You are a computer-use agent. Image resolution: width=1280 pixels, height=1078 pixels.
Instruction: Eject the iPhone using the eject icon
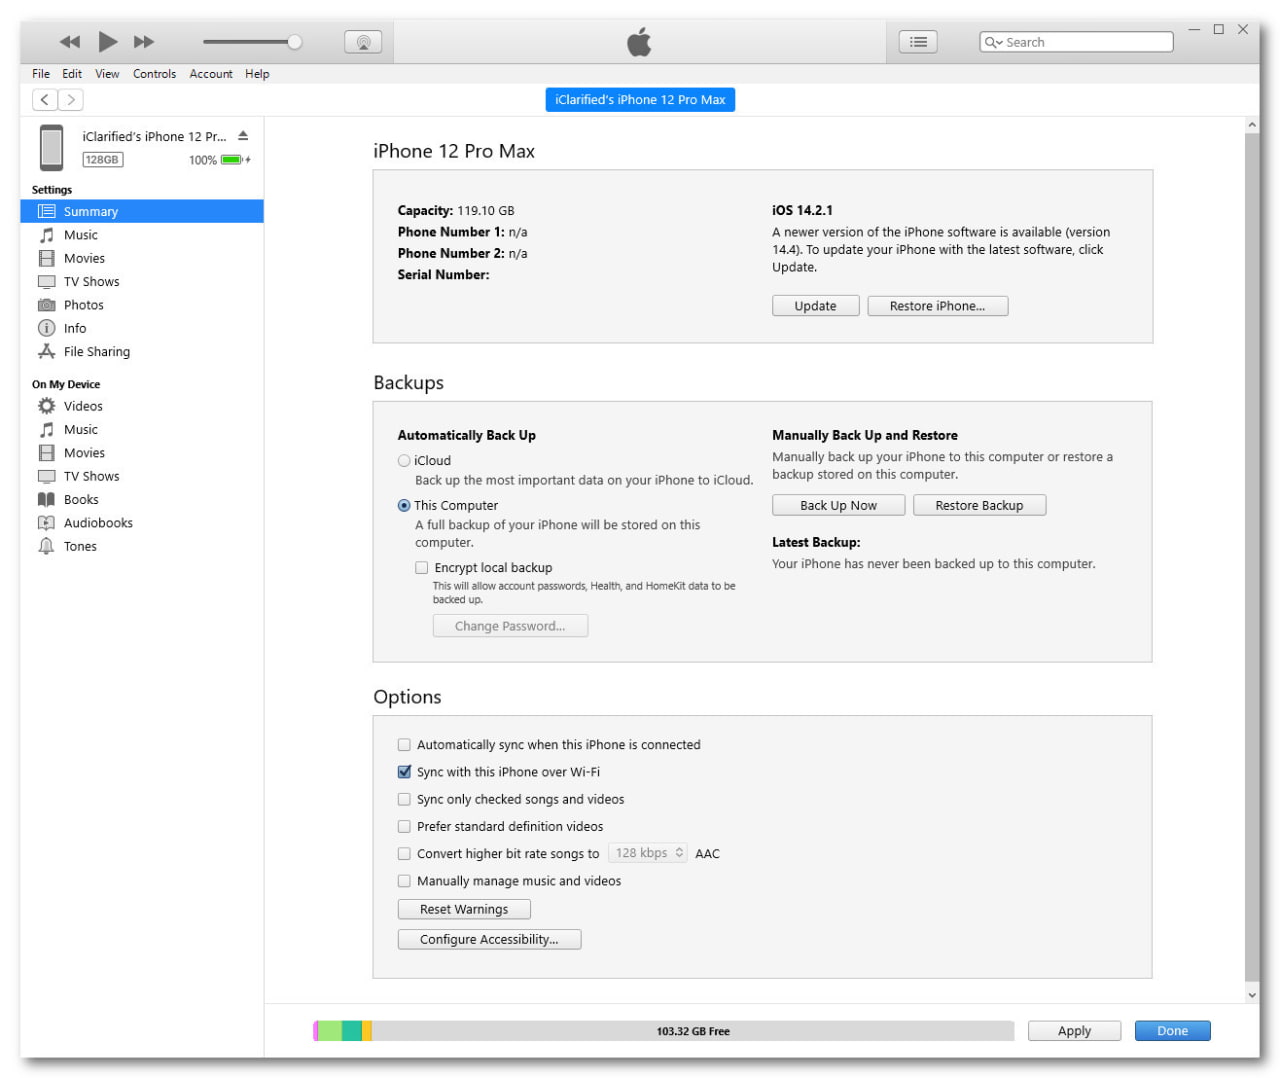point(243,136)
